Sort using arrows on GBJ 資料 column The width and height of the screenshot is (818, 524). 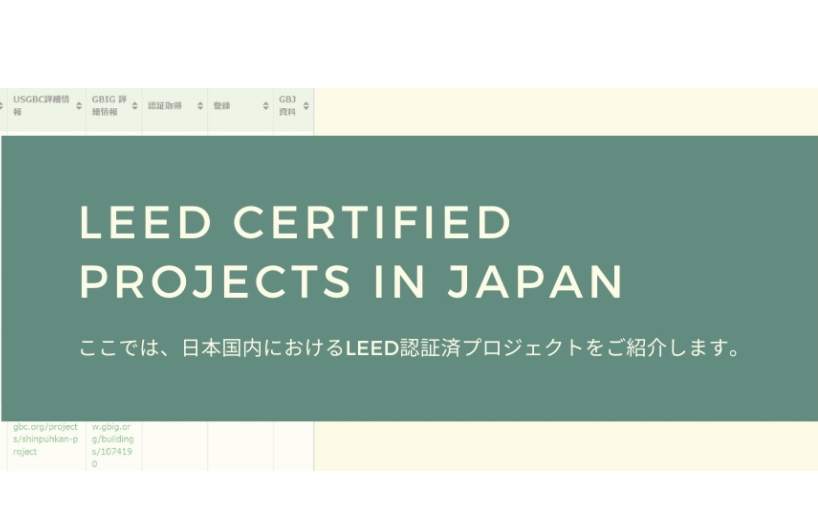306,106
